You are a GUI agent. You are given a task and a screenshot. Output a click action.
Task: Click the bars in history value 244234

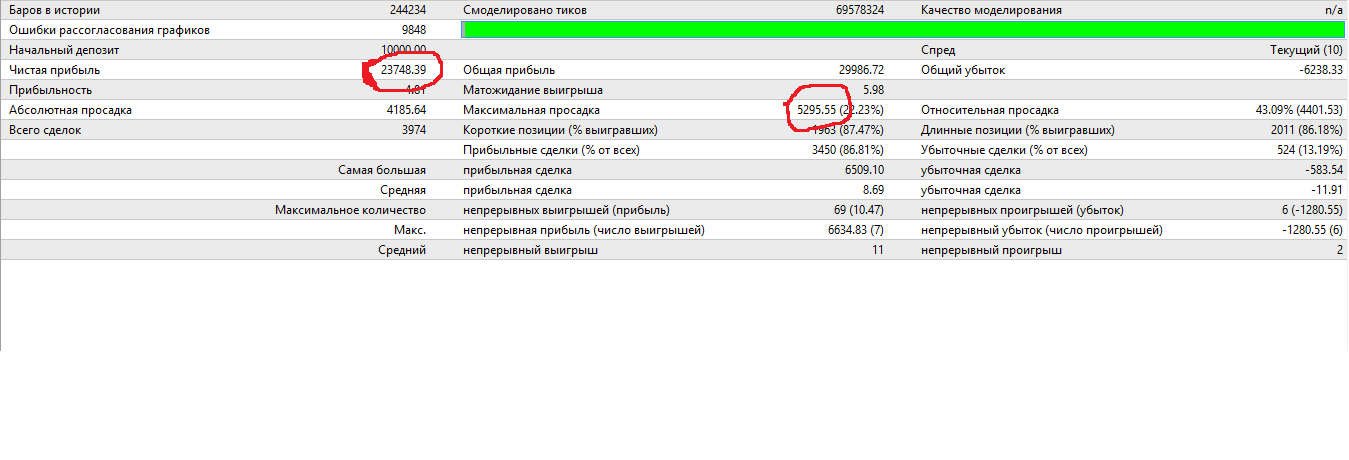(x=408, y=10)
